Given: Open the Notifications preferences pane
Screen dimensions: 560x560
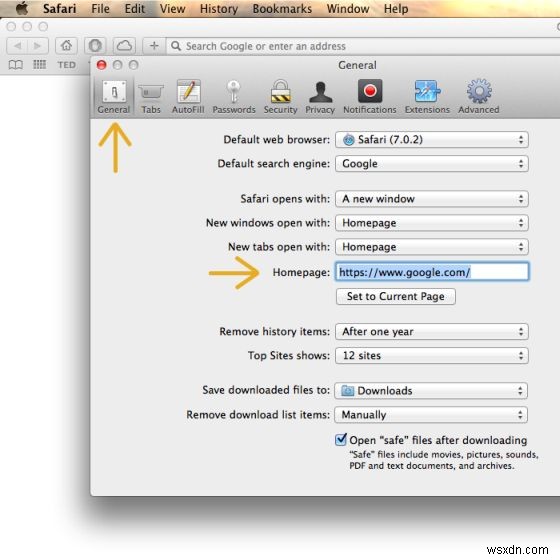Looking at the screenshot, I should tap(370, 97).
